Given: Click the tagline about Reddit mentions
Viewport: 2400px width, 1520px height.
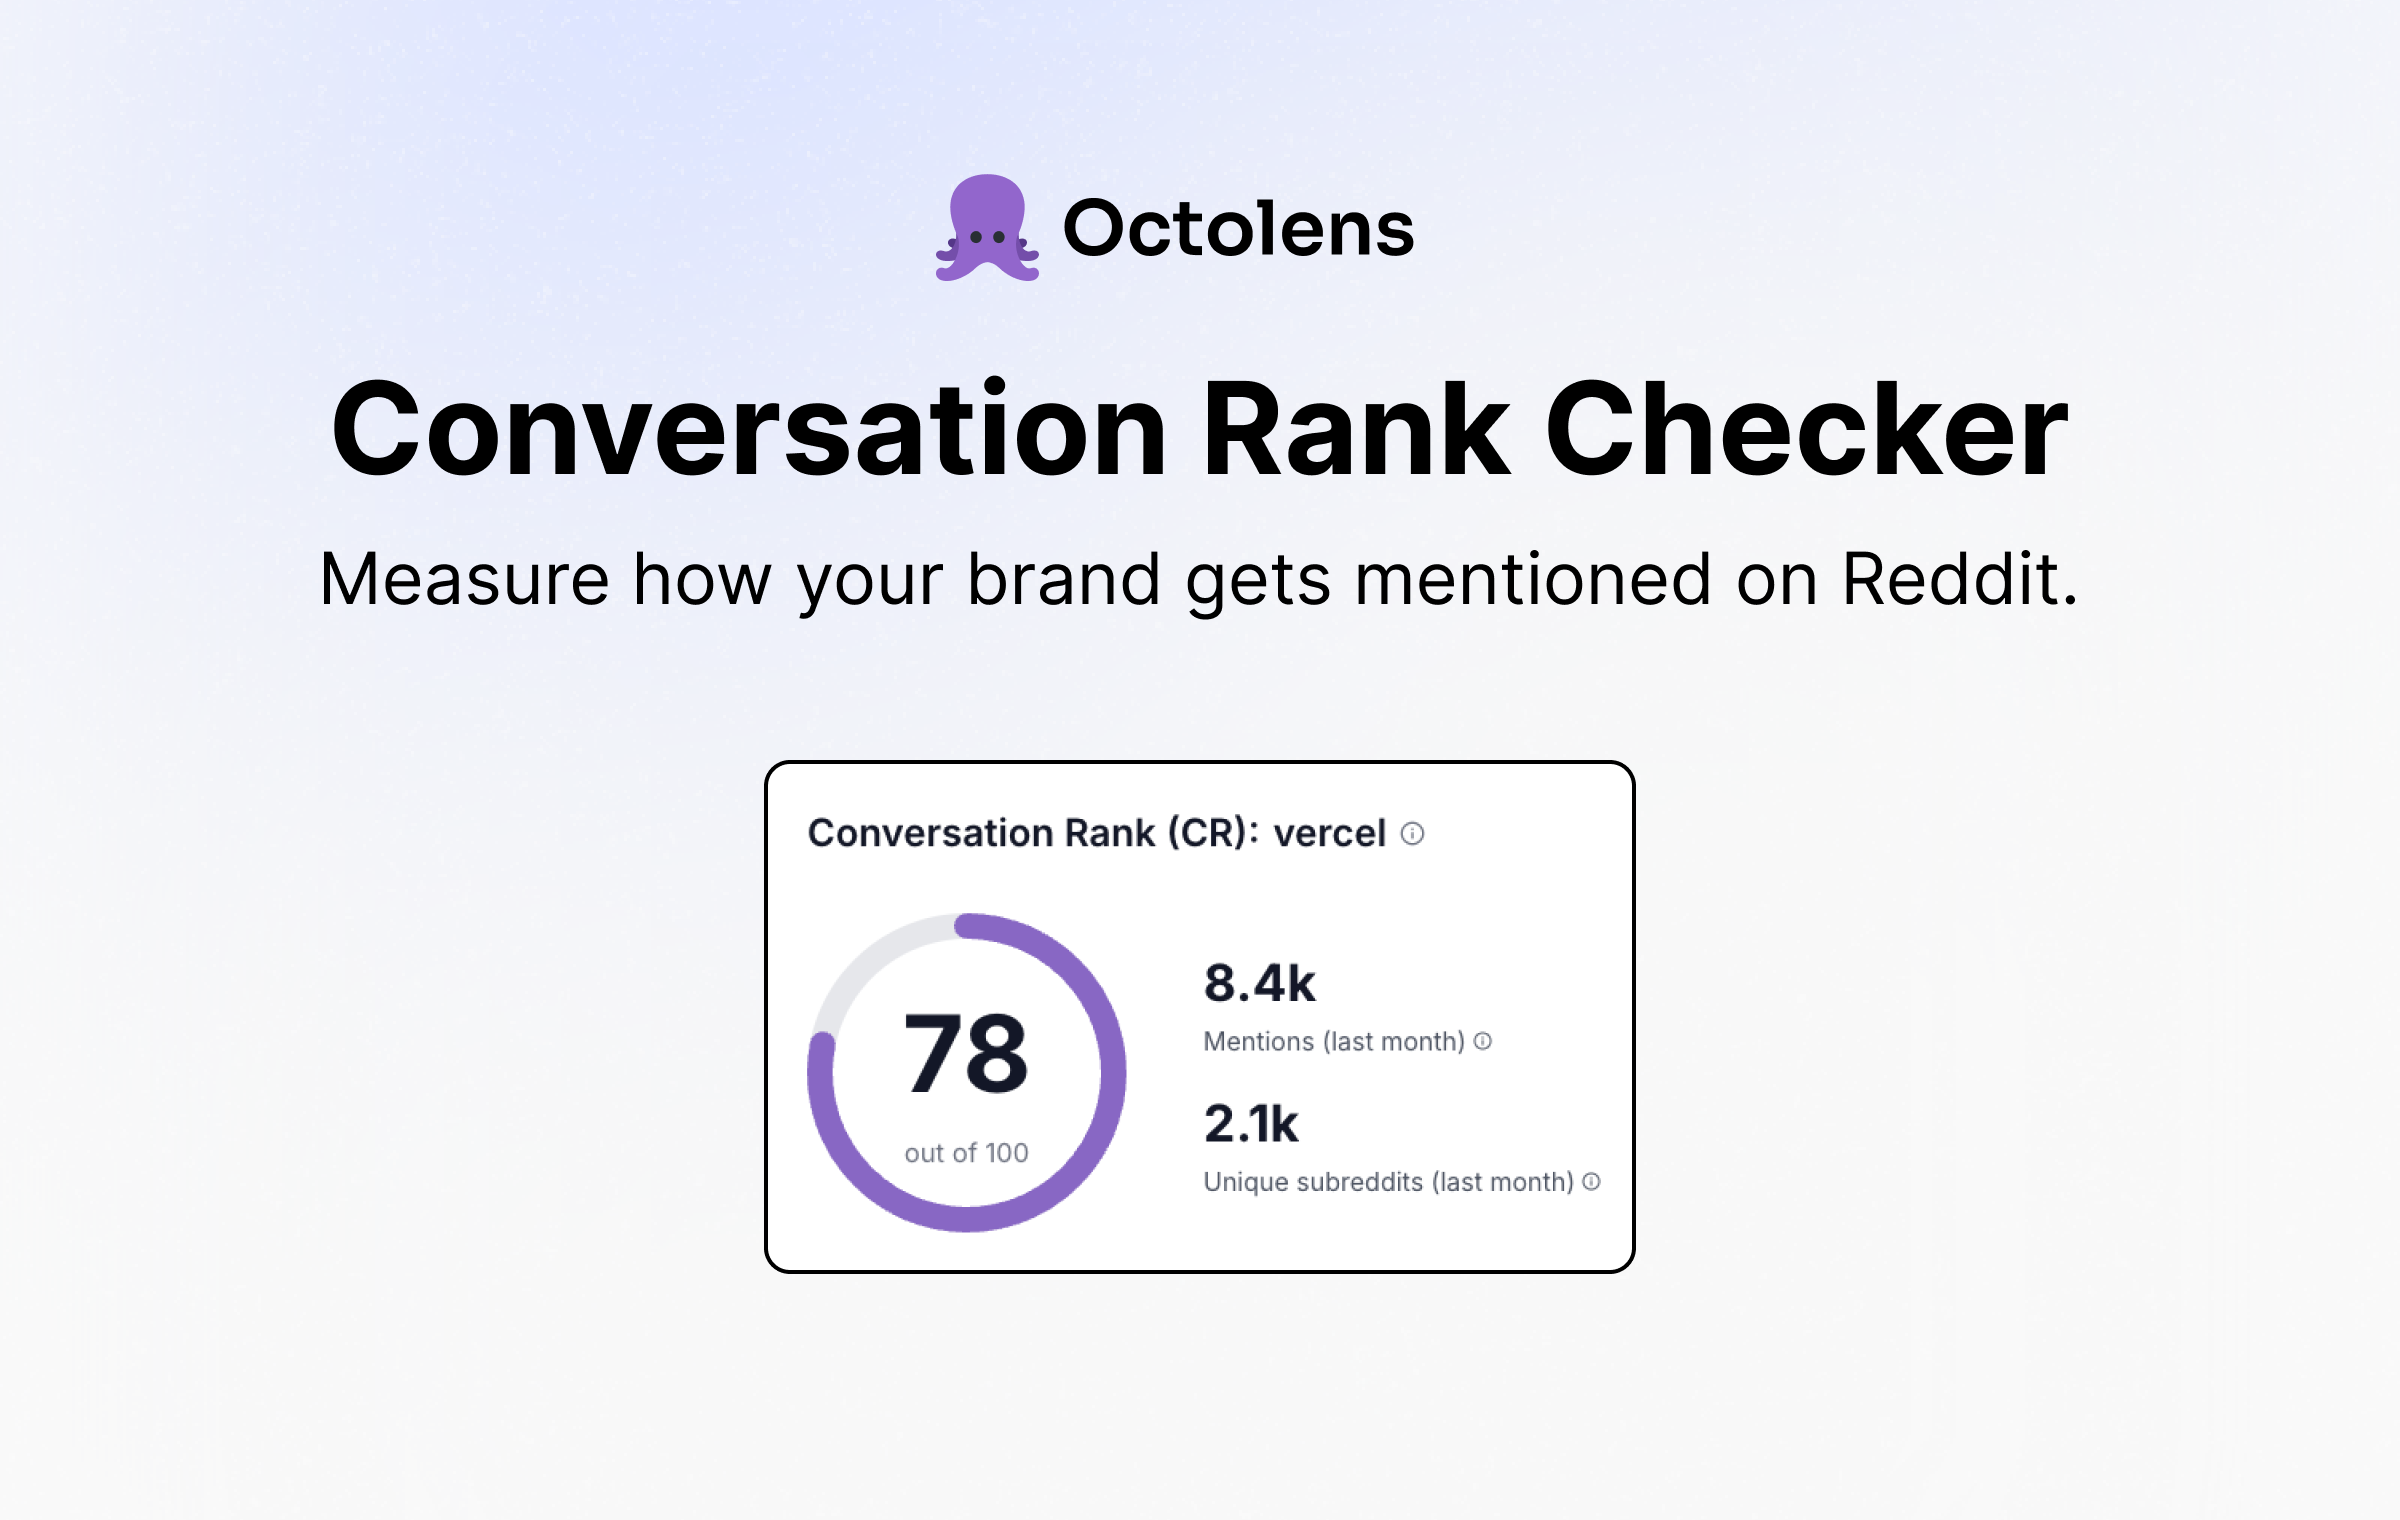Looking at the screenshot, I should tap(1199, 580).
